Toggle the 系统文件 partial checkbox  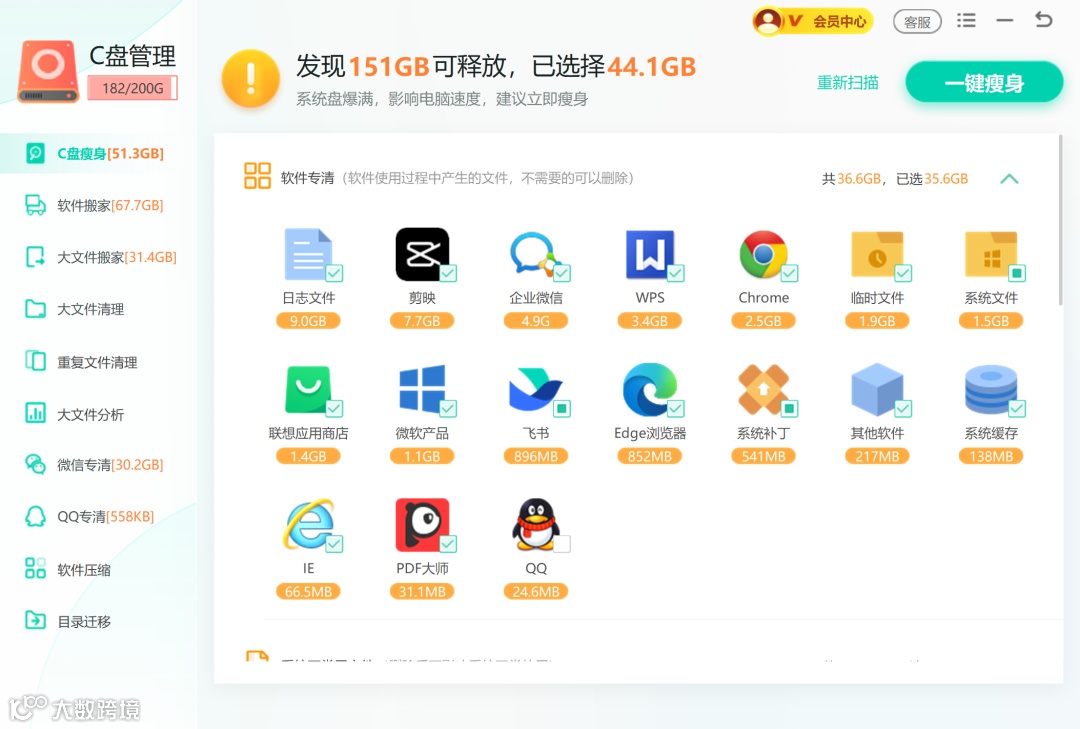click(x=1017, y=273)
